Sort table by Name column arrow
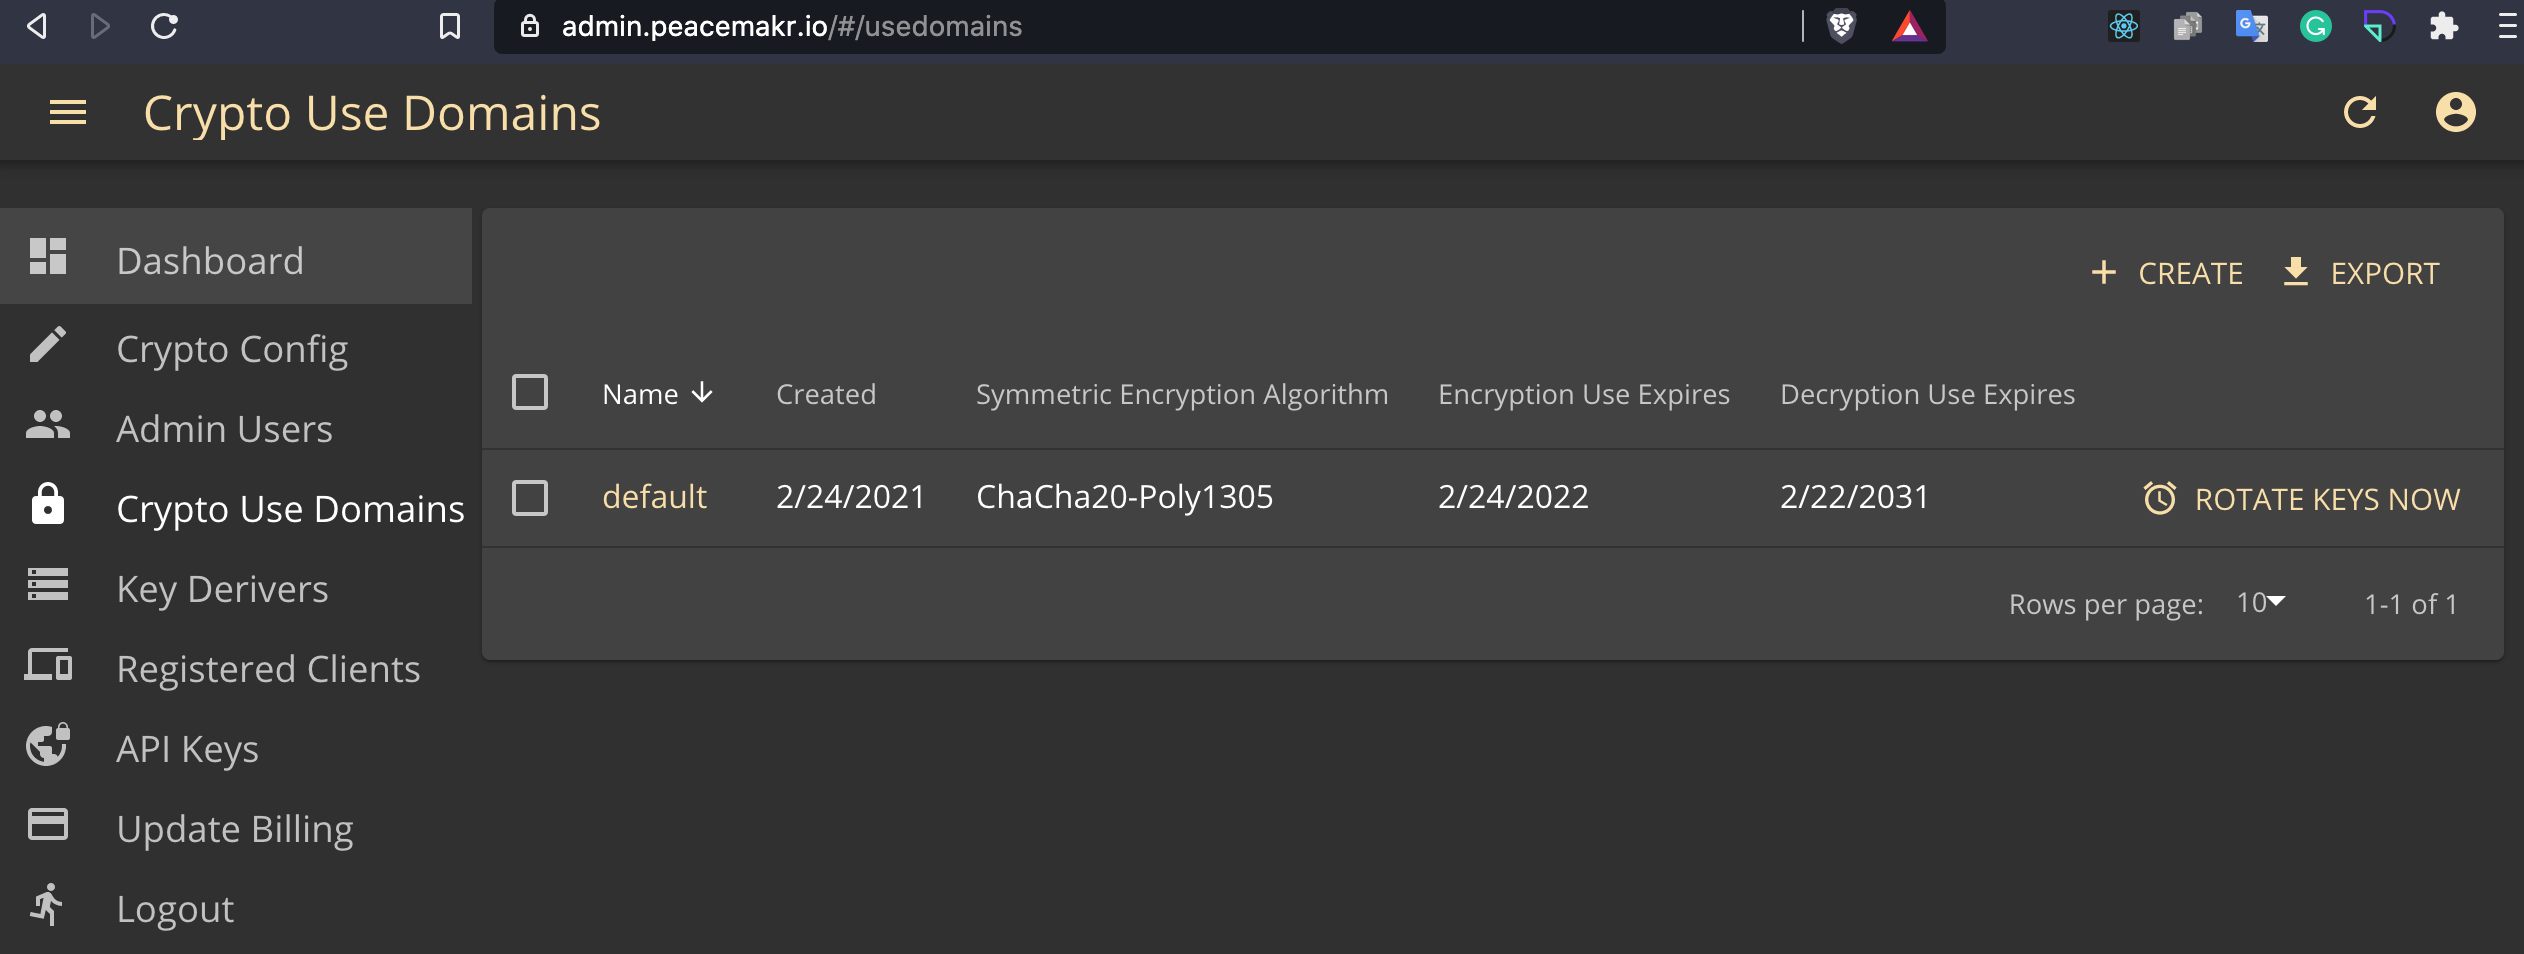The height and width of the screenshot is (954, 2524). (x=703, y=393)
